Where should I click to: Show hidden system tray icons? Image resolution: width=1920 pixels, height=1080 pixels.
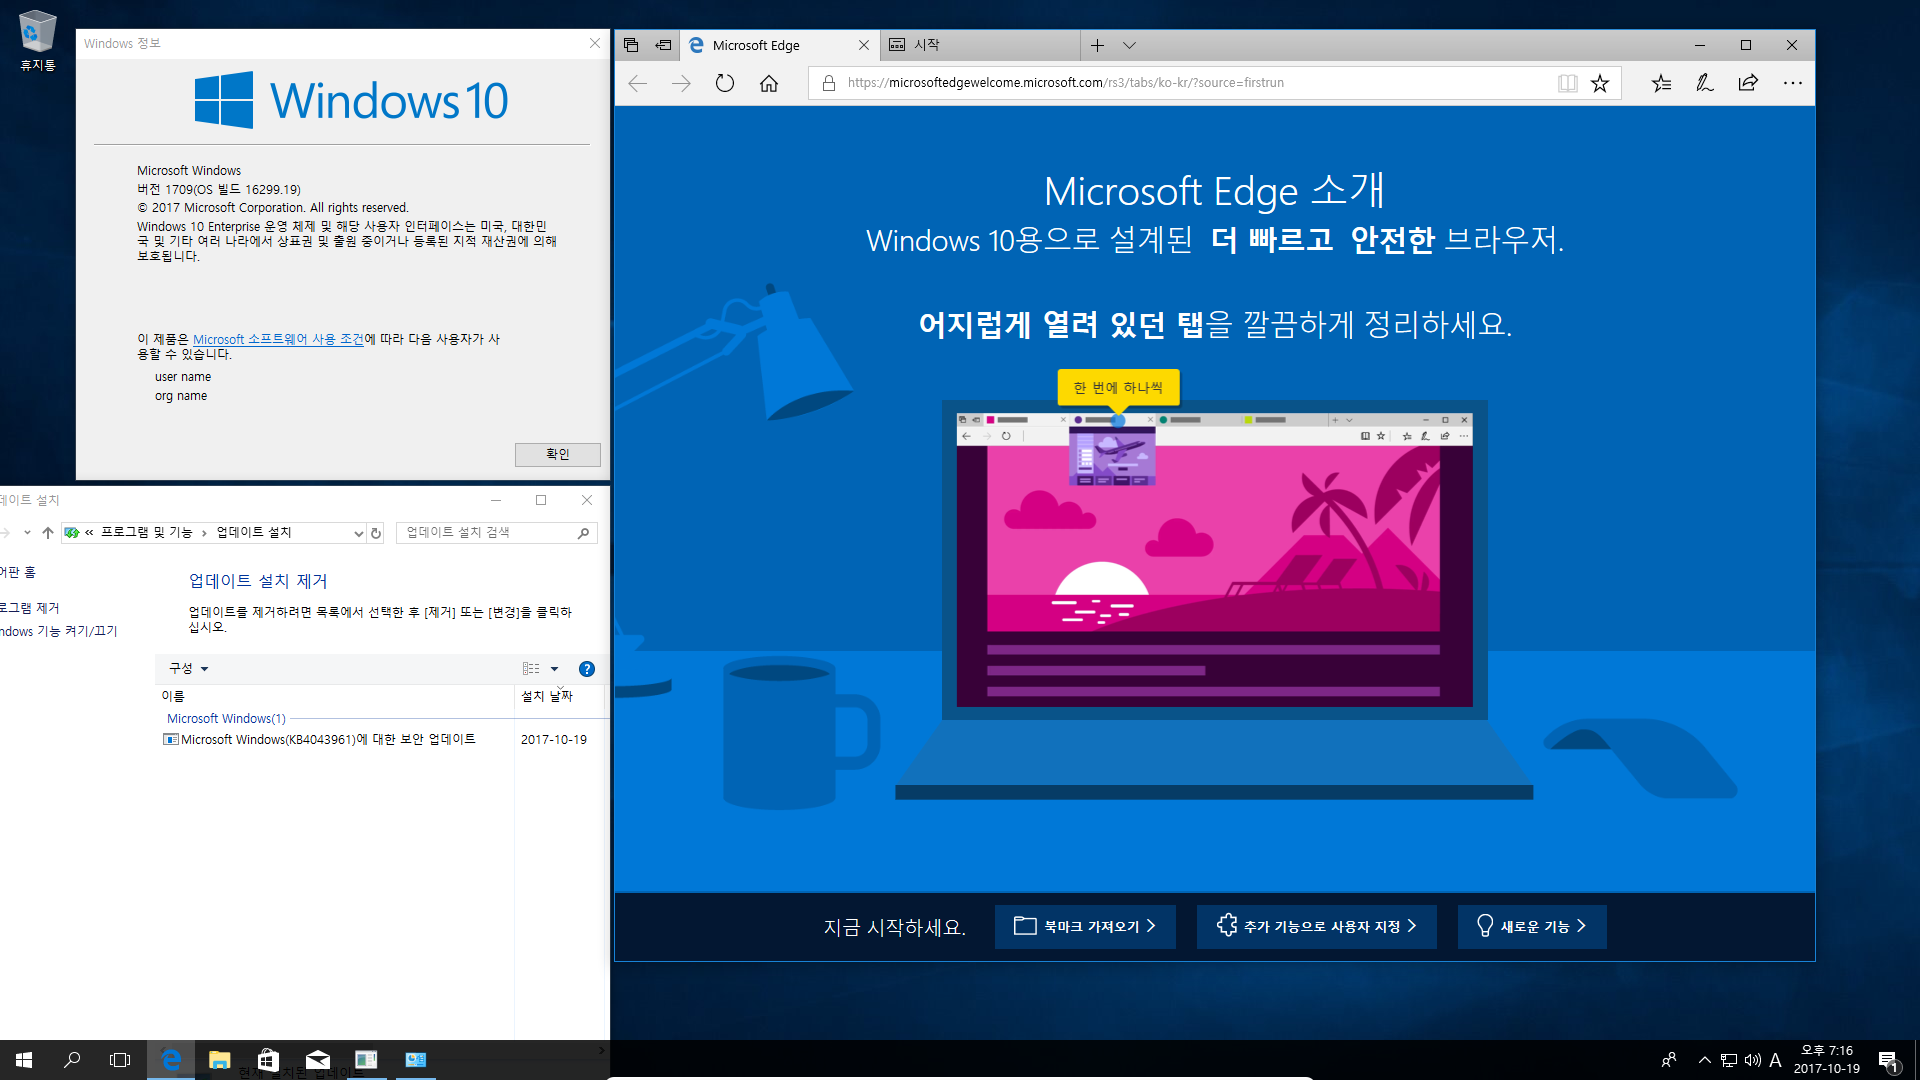click(x=1704, y=1060)
